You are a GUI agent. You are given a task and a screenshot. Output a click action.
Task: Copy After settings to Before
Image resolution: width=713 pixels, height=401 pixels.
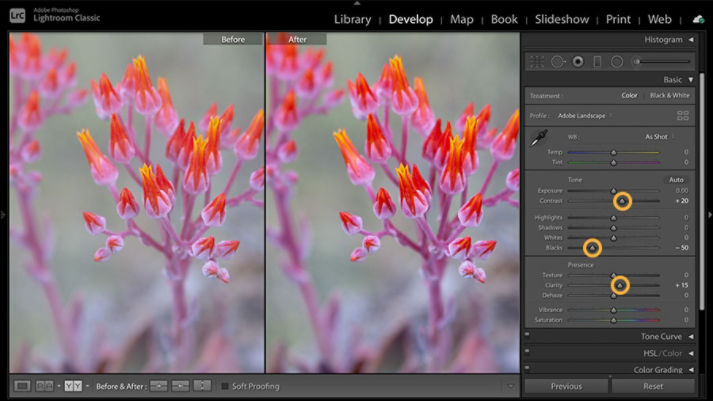click(x=180, y=386)
